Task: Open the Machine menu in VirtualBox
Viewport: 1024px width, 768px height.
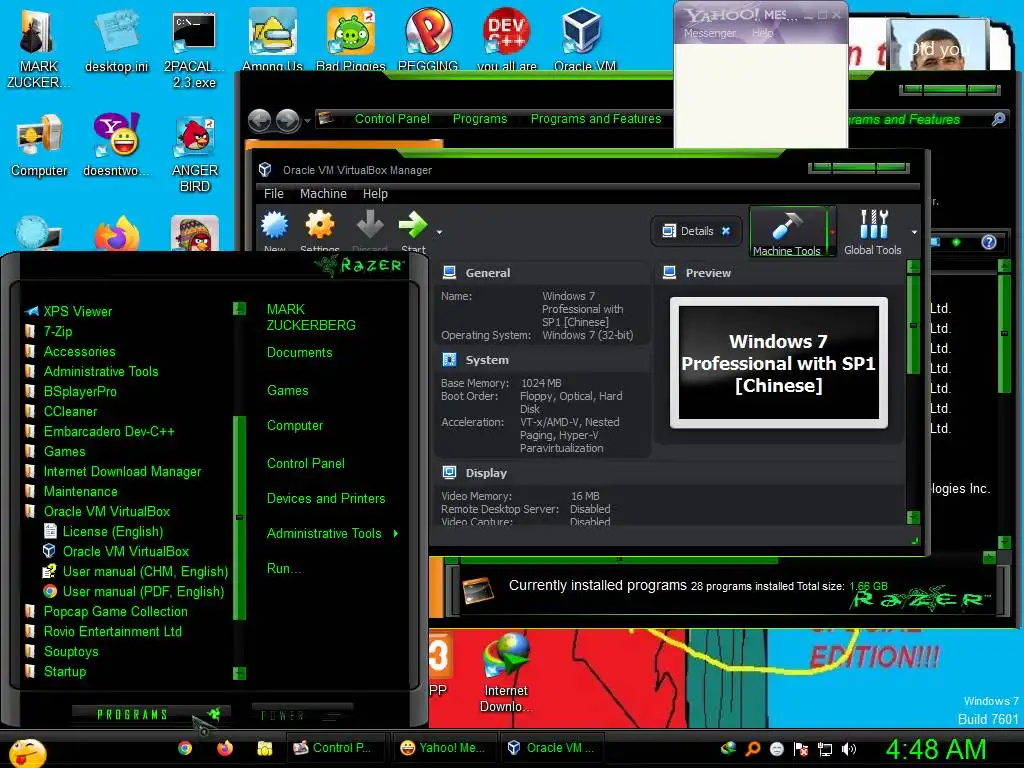Action: pos(323,193)
